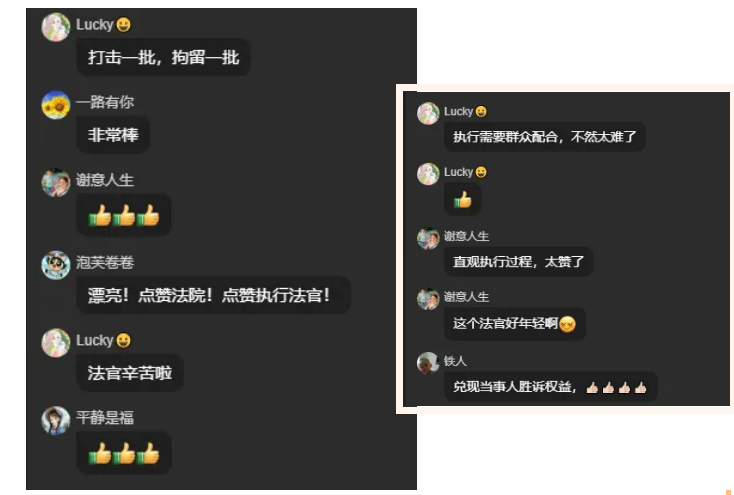Viewport: 734px width, 495px height.
Task: Click emoji face in 这个法官好年轻啊 message
Action: pyautogui.click(x=567, y=324)
